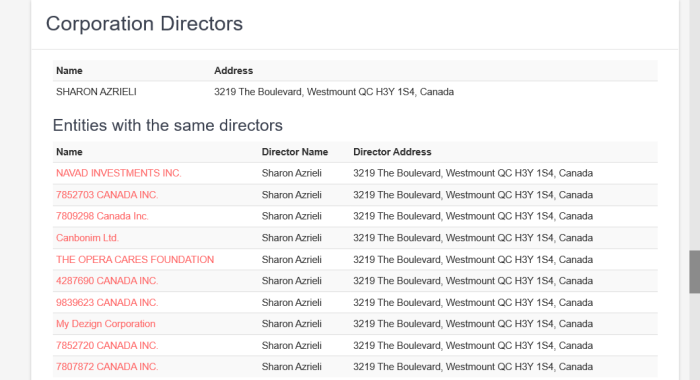Select director address in 7809298 Canada row
The image size is (700, 380).
[473, 216]
